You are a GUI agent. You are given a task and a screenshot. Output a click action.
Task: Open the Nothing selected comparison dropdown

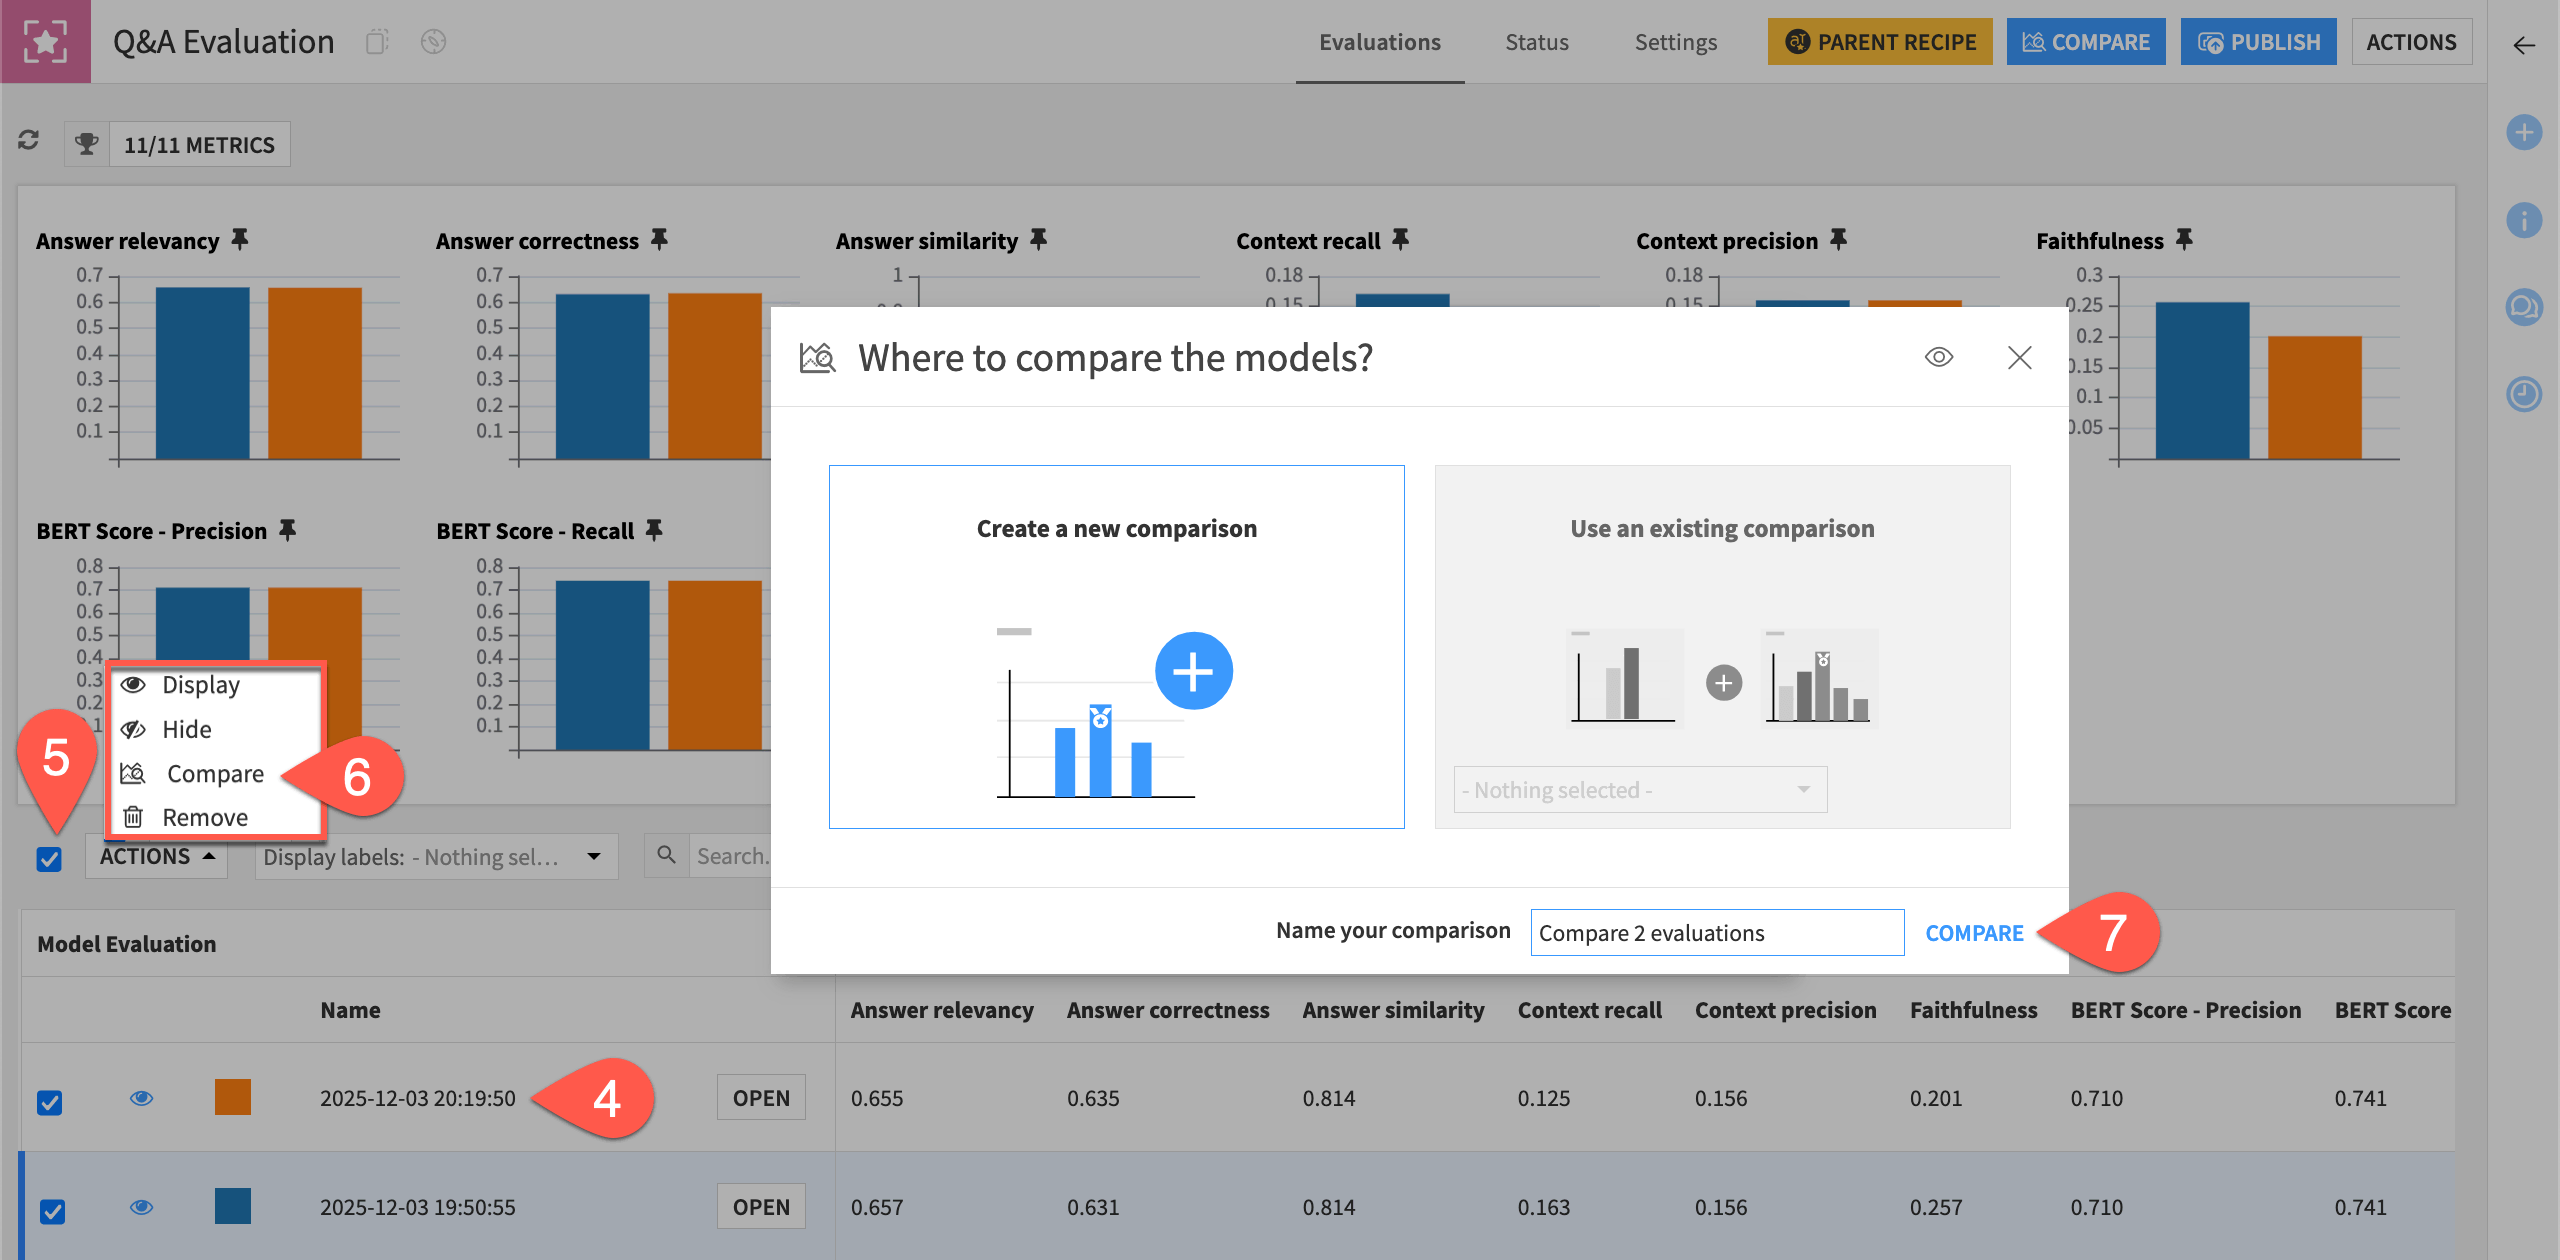[1638, 789]
